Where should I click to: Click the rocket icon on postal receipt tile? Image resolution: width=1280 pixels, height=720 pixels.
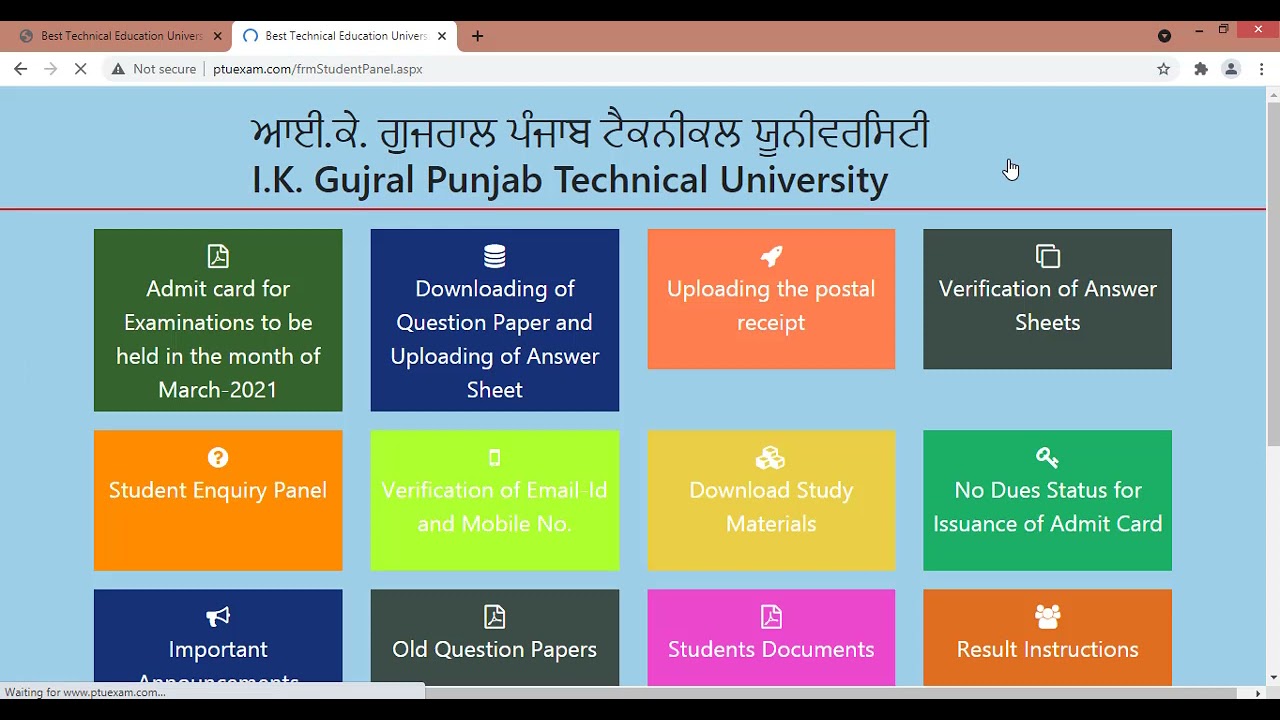point(771,256)
